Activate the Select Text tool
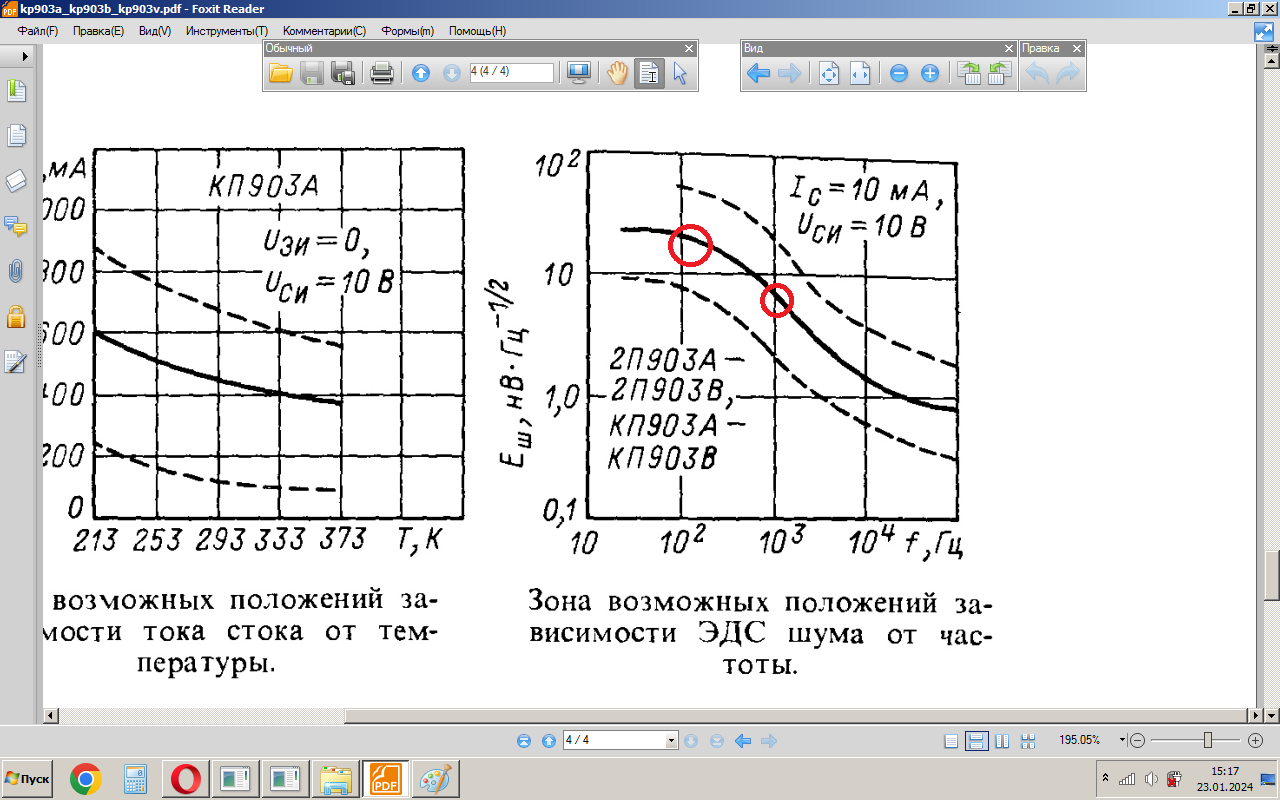 click(649, 73)
